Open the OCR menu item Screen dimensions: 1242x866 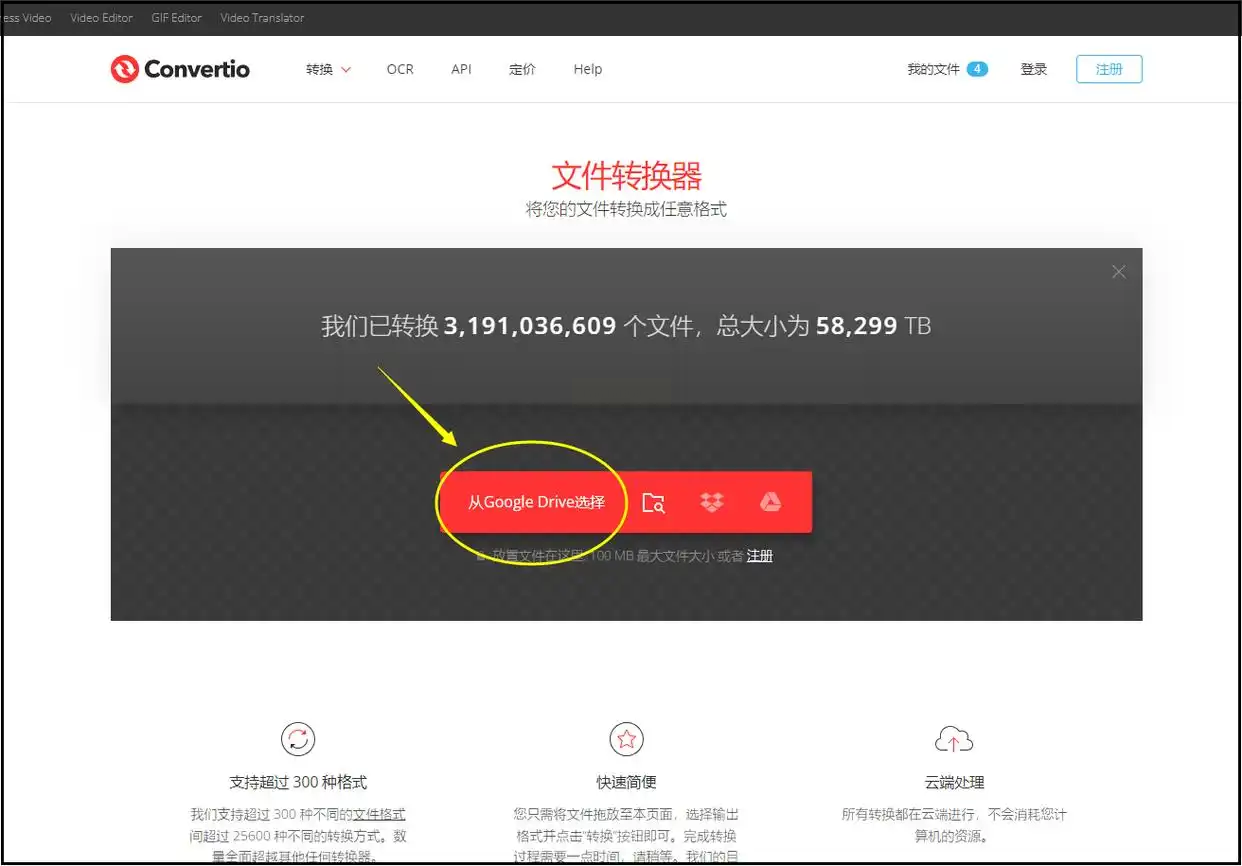(x=400, y=69)
